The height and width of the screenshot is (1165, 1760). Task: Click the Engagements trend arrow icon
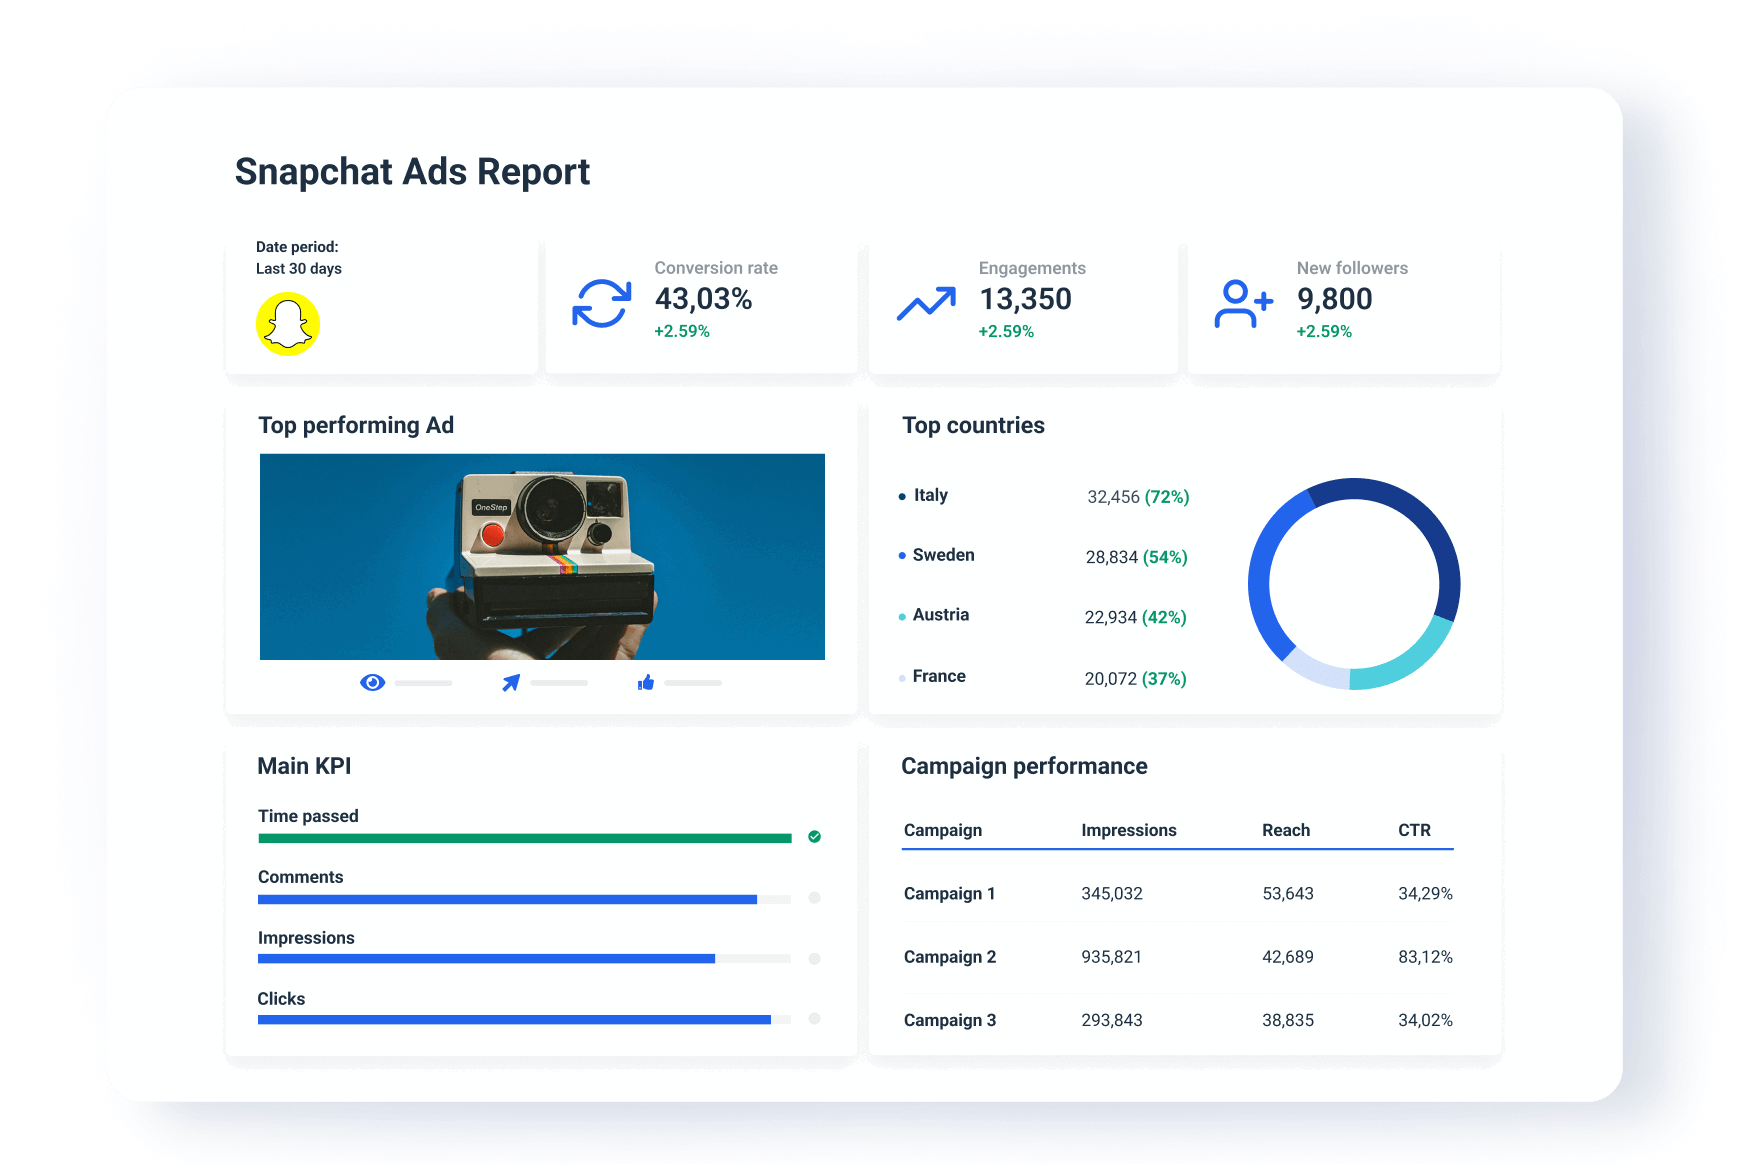click(x=924, y=300)
